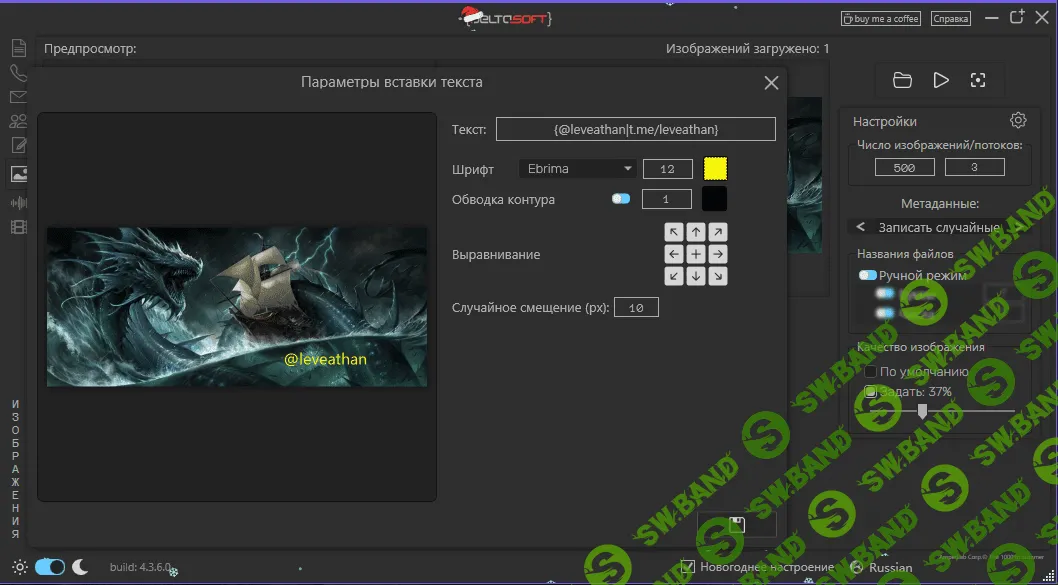
Task: Open the settings gear icon near Настройки
Action: 1018,120
